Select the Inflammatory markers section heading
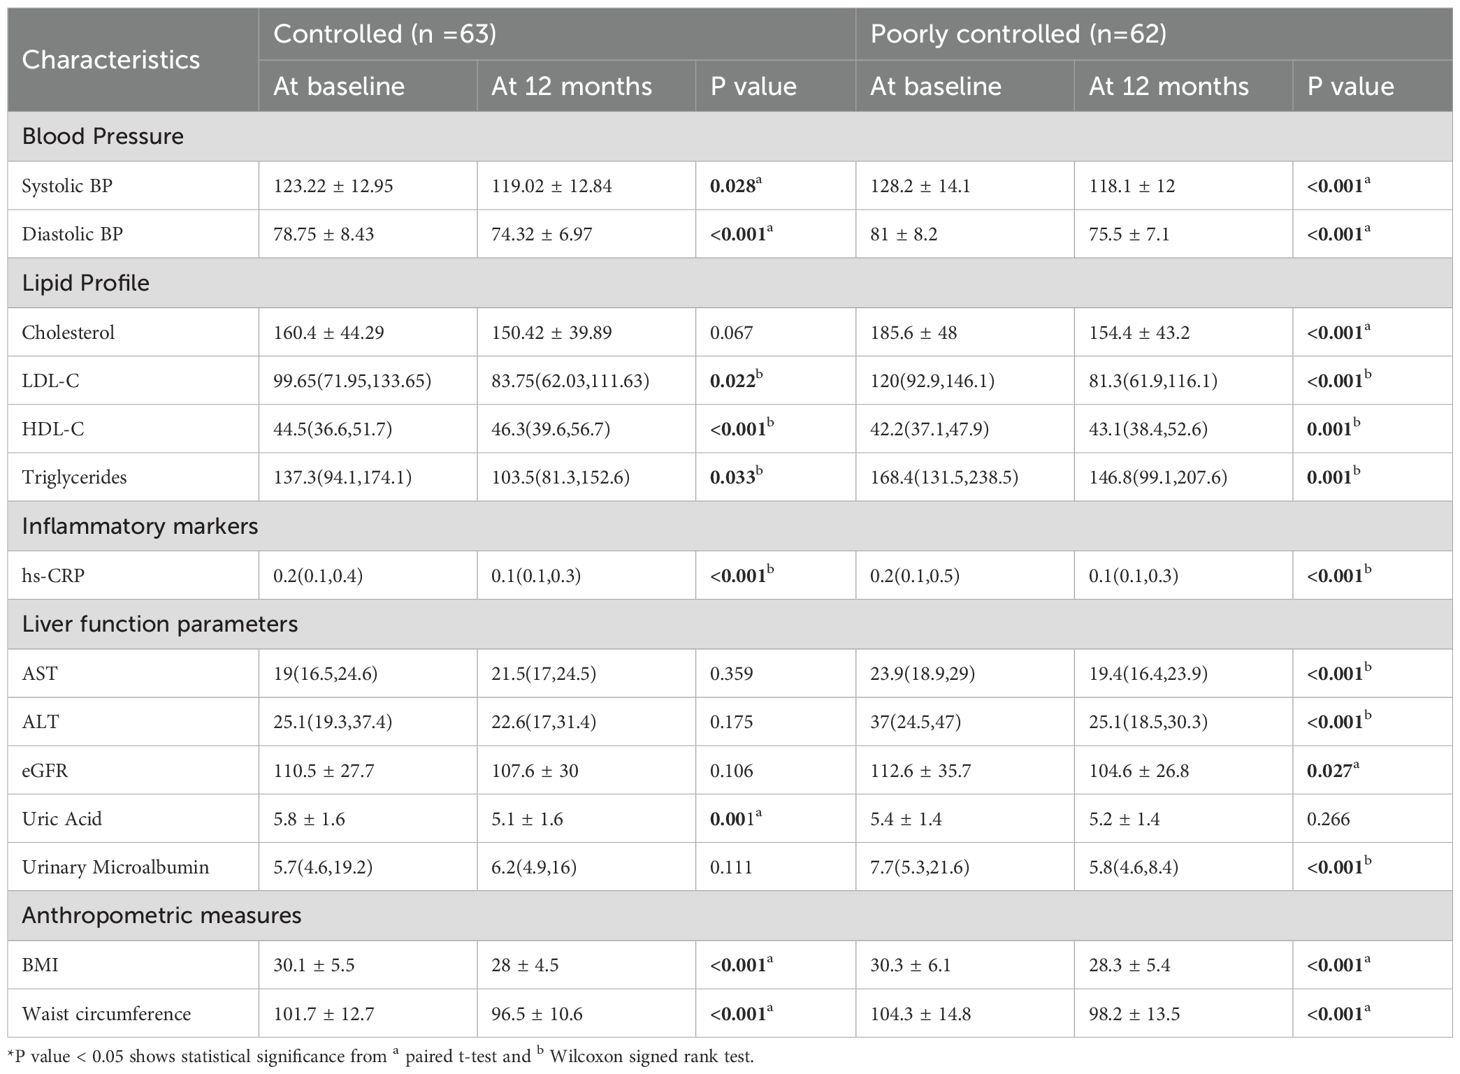 click(140, 526)
